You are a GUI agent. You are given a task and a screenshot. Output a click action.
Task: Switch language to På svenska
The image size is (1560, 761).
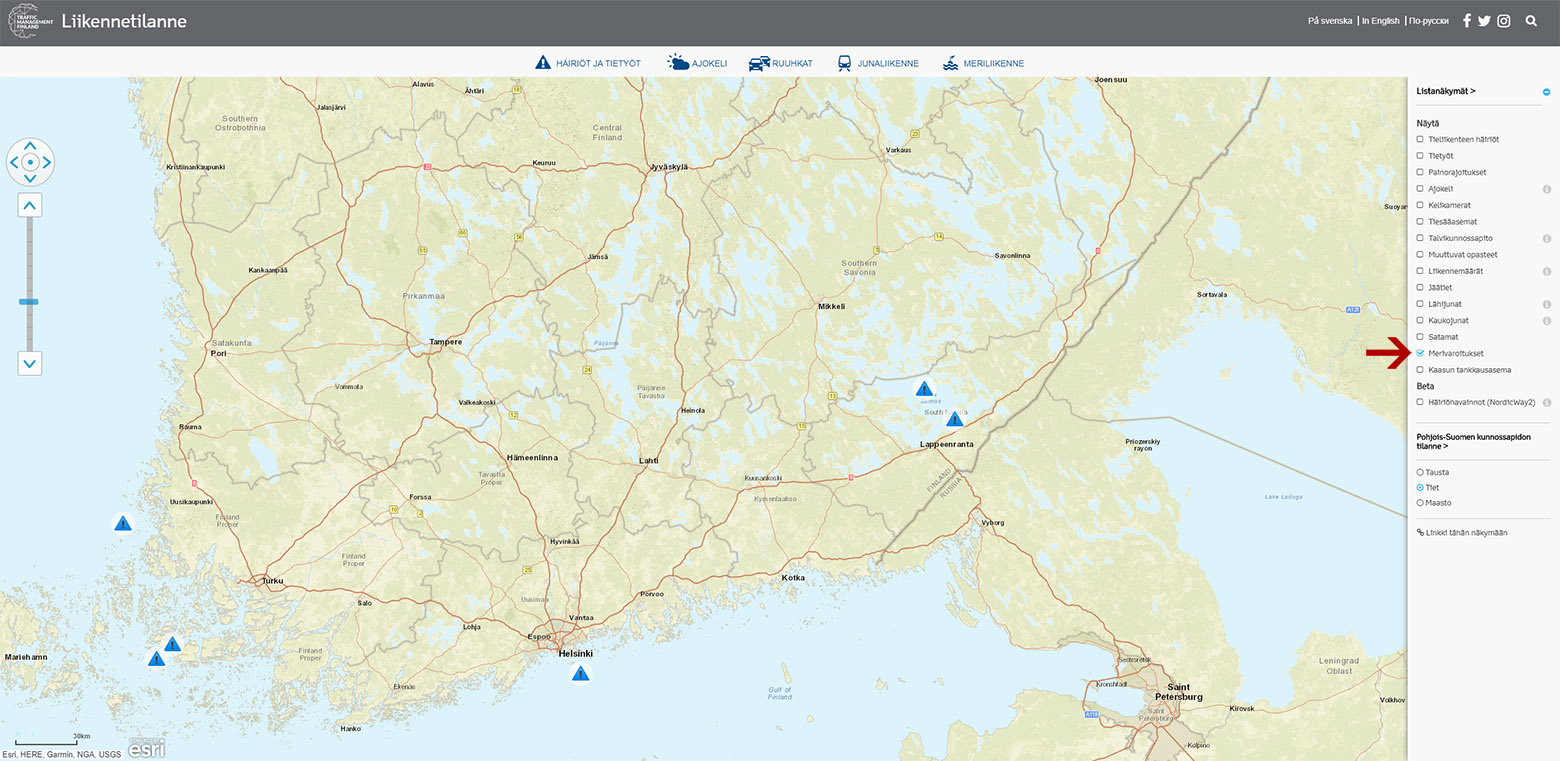coord(1330,21)
